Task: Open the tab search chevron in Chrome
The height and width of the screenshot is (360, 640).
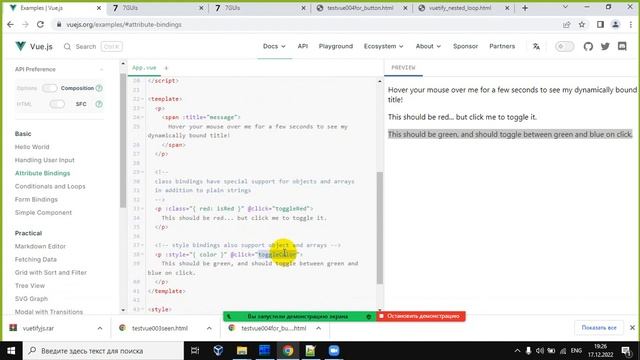Action: click(565, 7)
